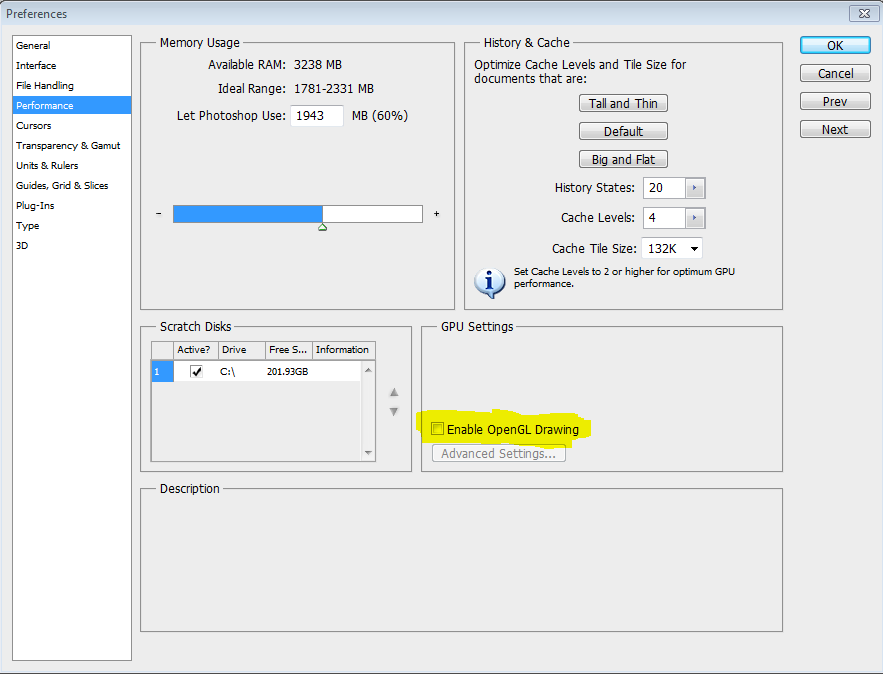Viewport: 883px width, 674px height.
Task: Select the Transparency & Gamut category
Action: 72,145
